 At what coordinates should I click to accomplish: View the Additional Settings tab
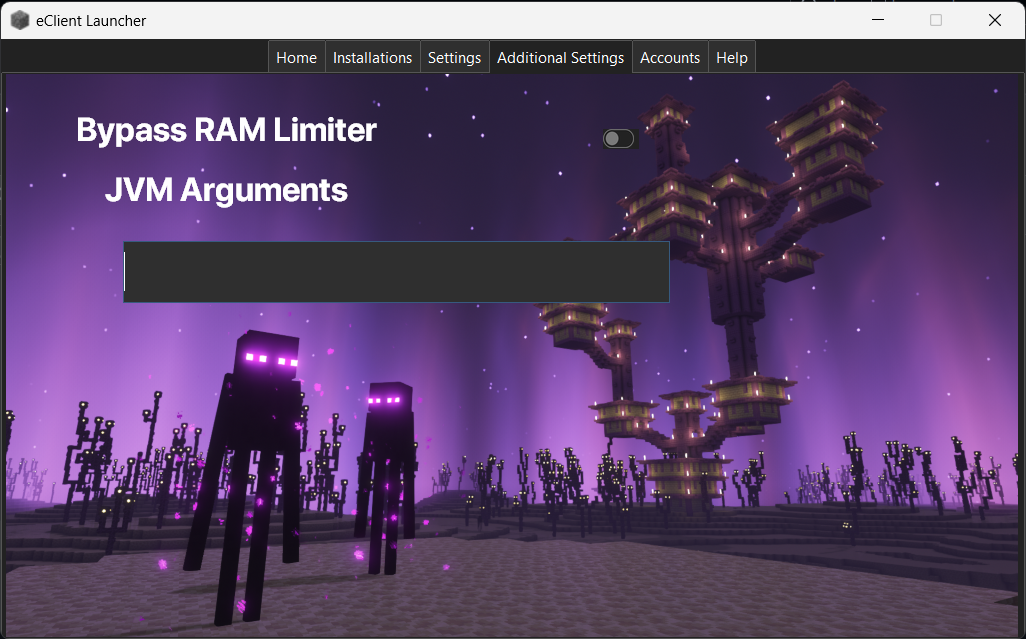[560, 57]
